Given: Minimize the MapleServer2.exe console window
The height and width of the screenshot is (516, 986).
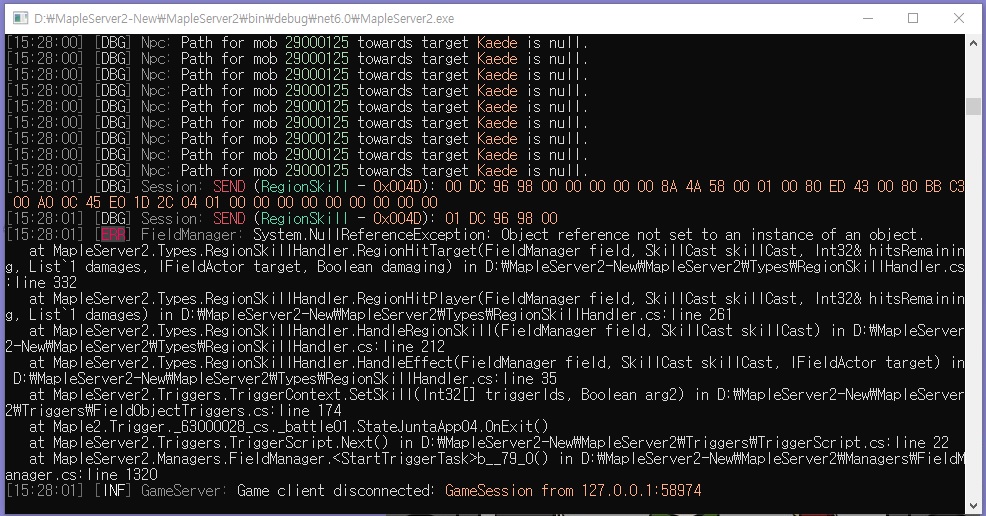Looking at the screenshot, I should (x=868, y=18).
